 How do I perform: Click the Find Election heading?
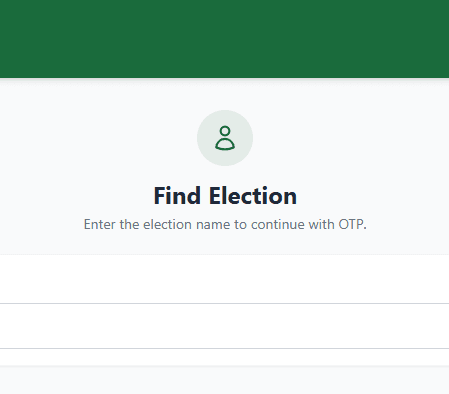[x=225, y=196]
